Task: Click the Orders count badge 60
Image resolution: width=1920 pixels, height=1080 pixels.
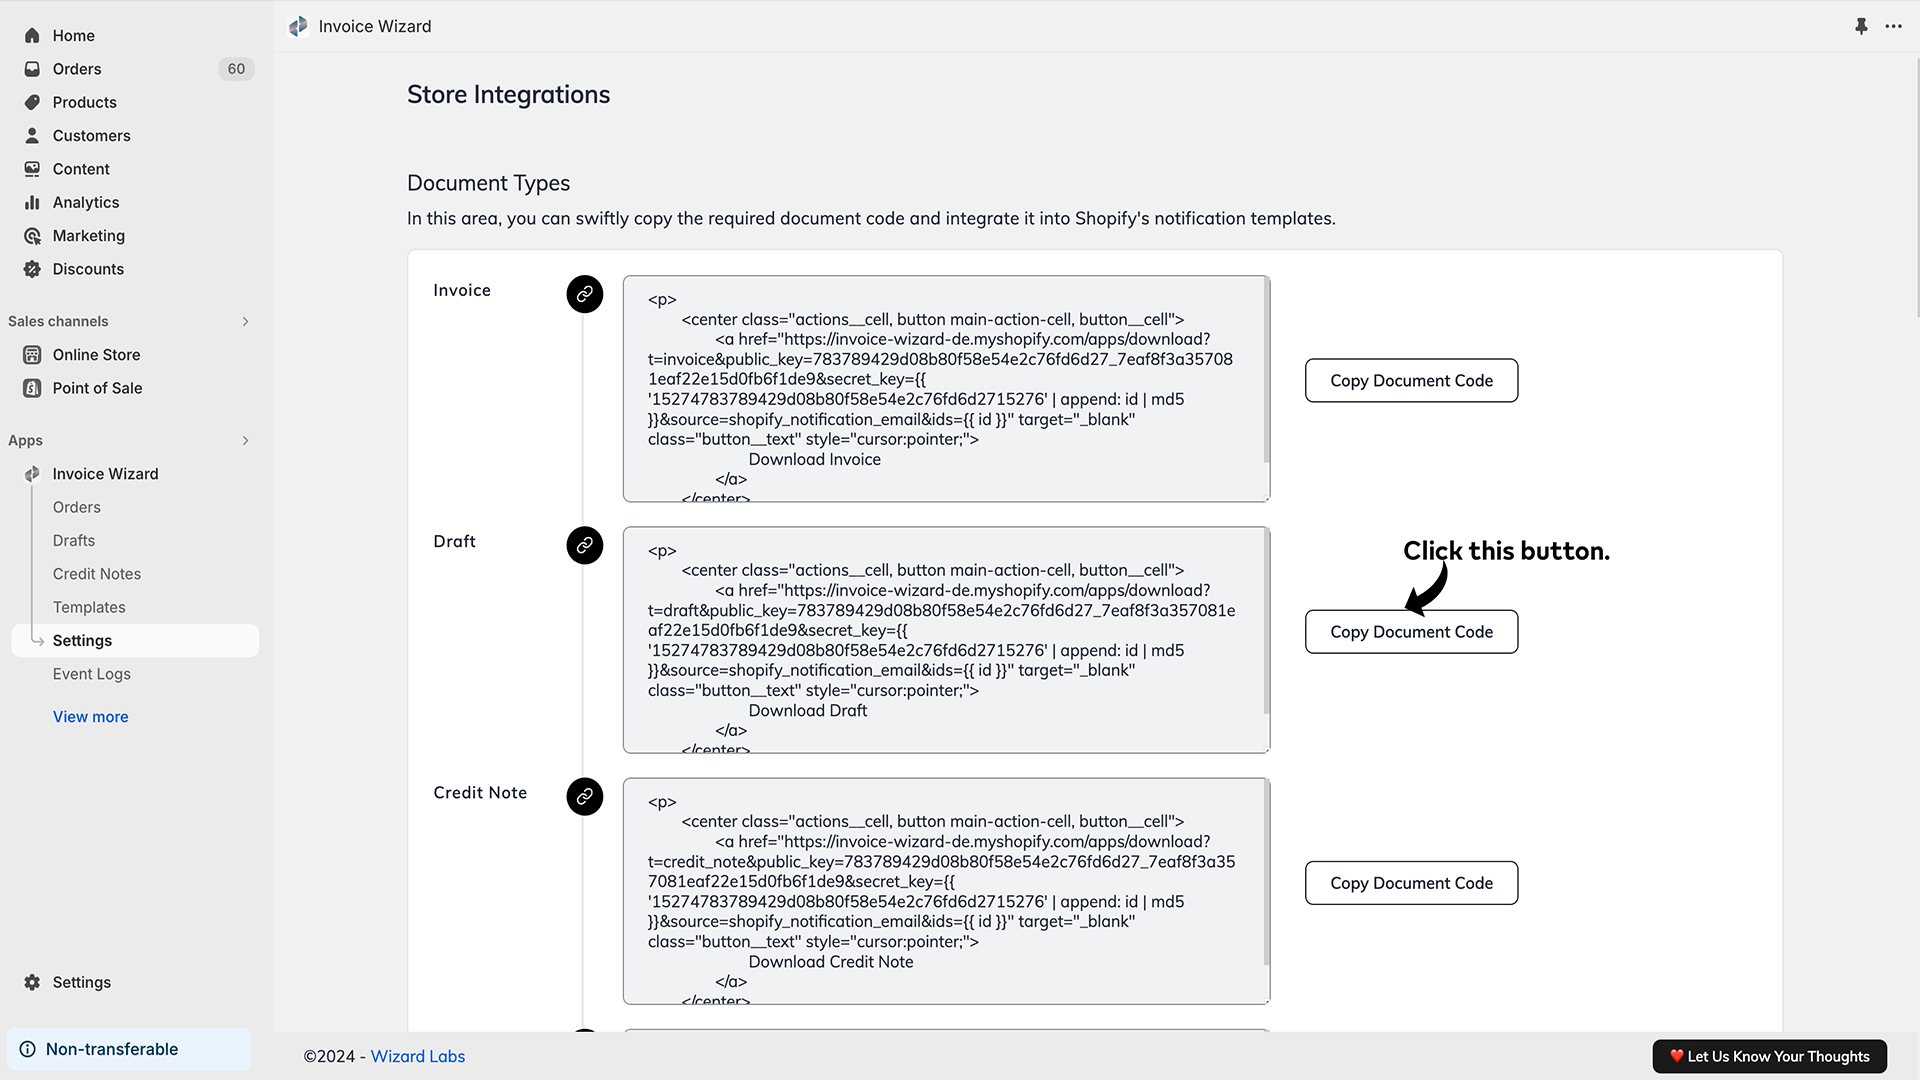Action: coord(236,69)
